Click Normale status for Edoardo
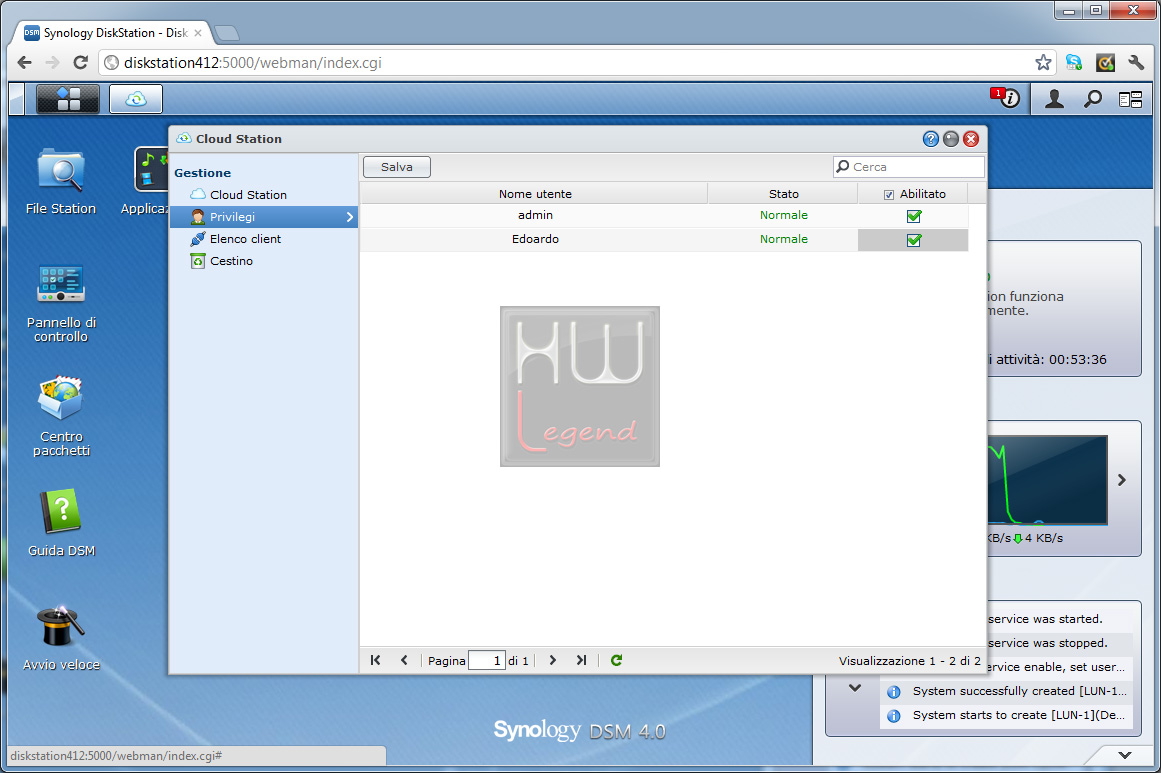 click(x=783, y=239)
